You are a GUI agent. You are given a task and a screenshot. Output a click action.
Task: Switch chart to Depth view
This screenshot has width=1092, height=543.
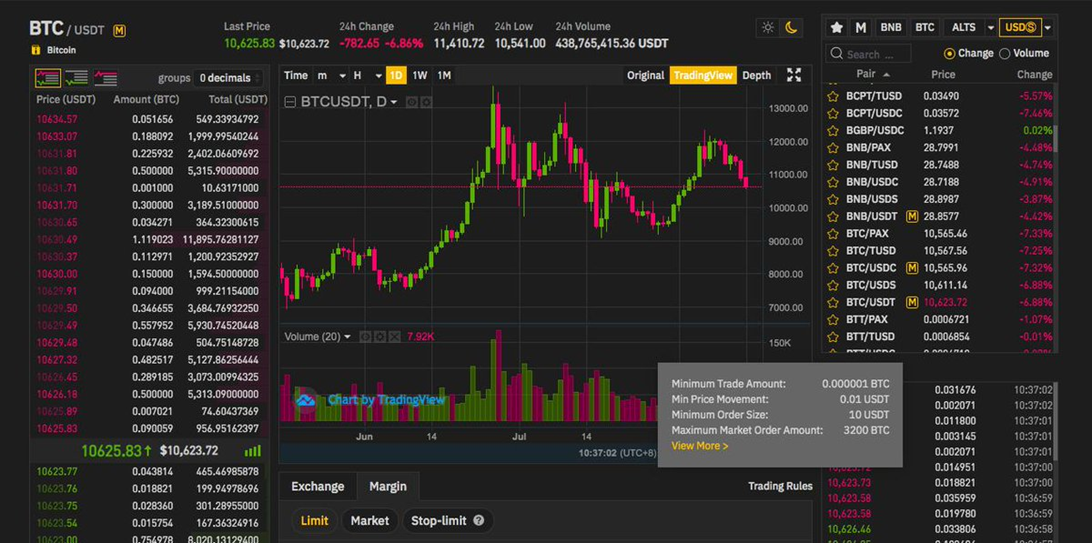pos(756,75)
